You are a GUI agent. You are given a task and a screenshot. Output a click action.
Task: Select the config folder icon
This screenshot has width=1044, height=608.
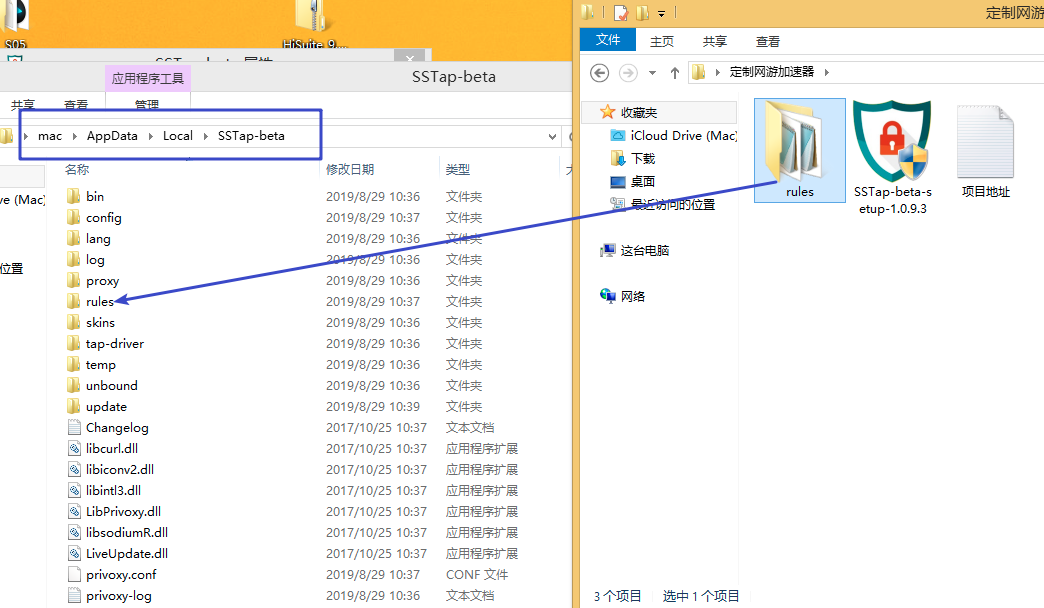click(x=73, y=218)
